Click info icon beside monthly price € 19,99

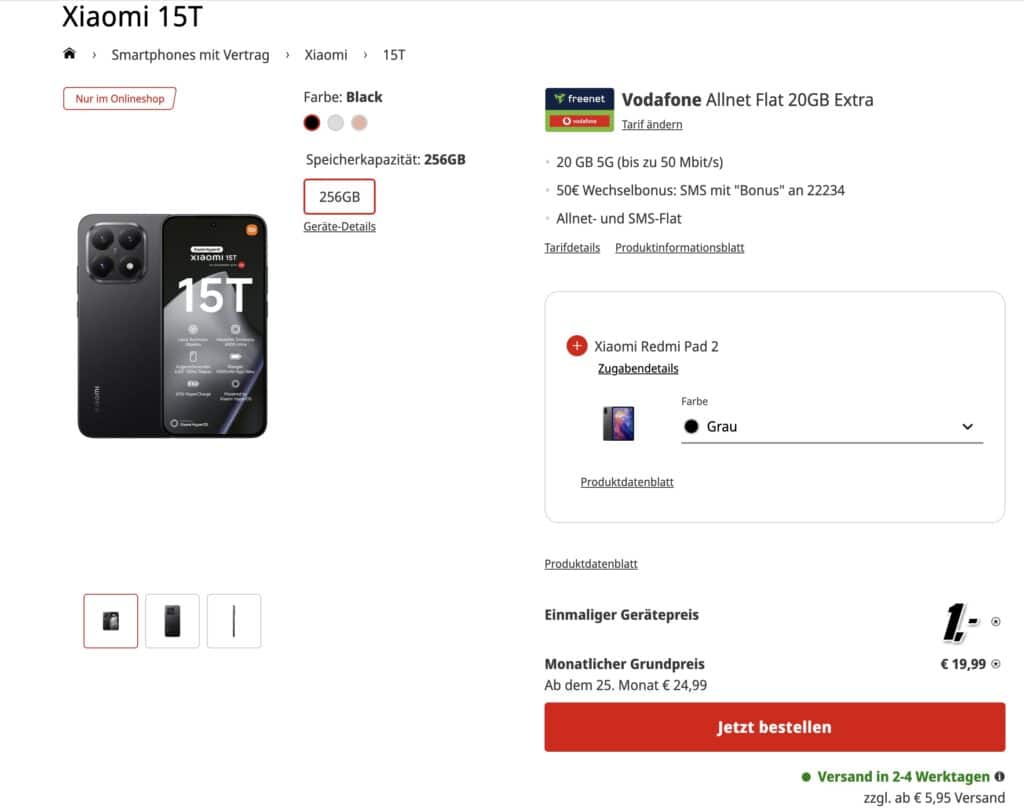995,664
